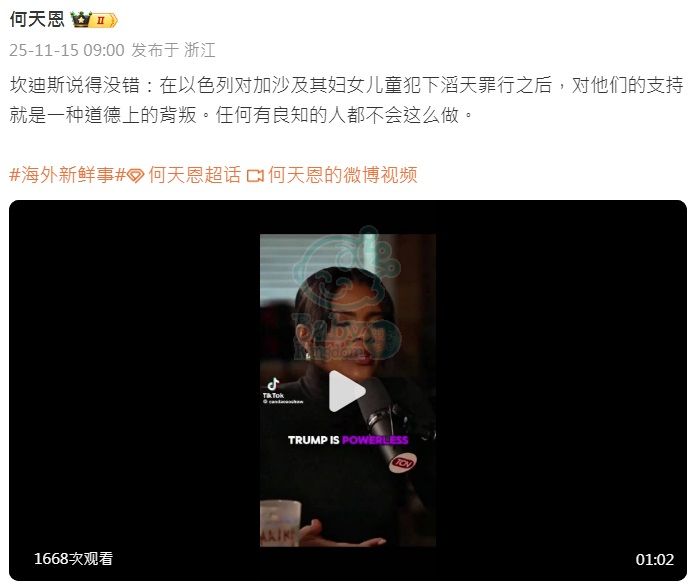Click the 1668次观看 view count

point(73,559)
